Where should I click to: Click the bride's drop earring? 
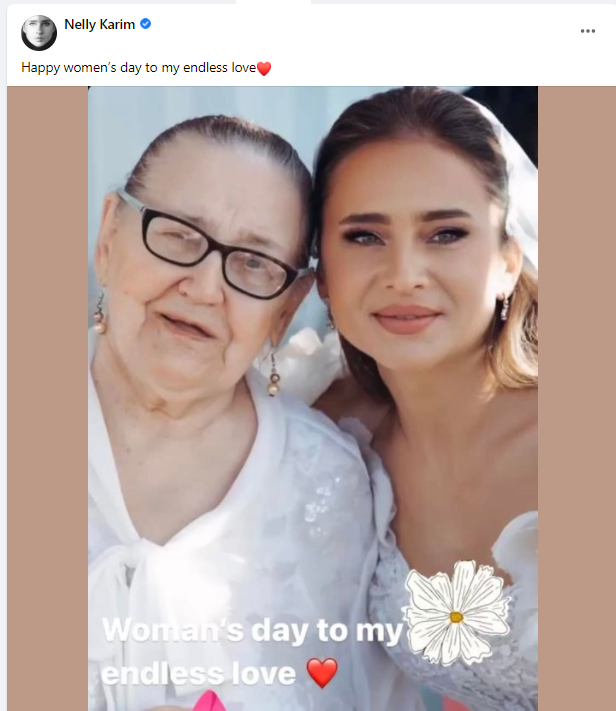click(505, 306)
